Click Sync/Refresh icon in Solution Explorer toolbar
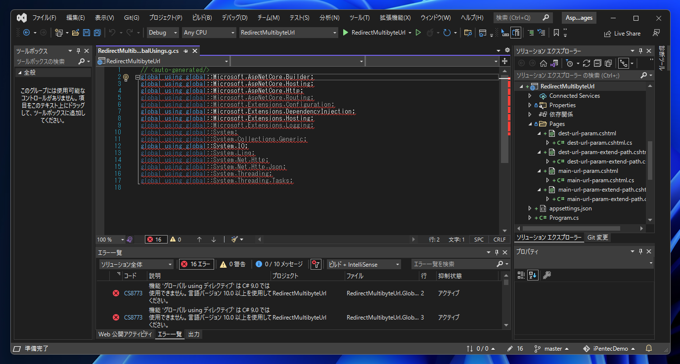680x364 pixels. point(586,63)
